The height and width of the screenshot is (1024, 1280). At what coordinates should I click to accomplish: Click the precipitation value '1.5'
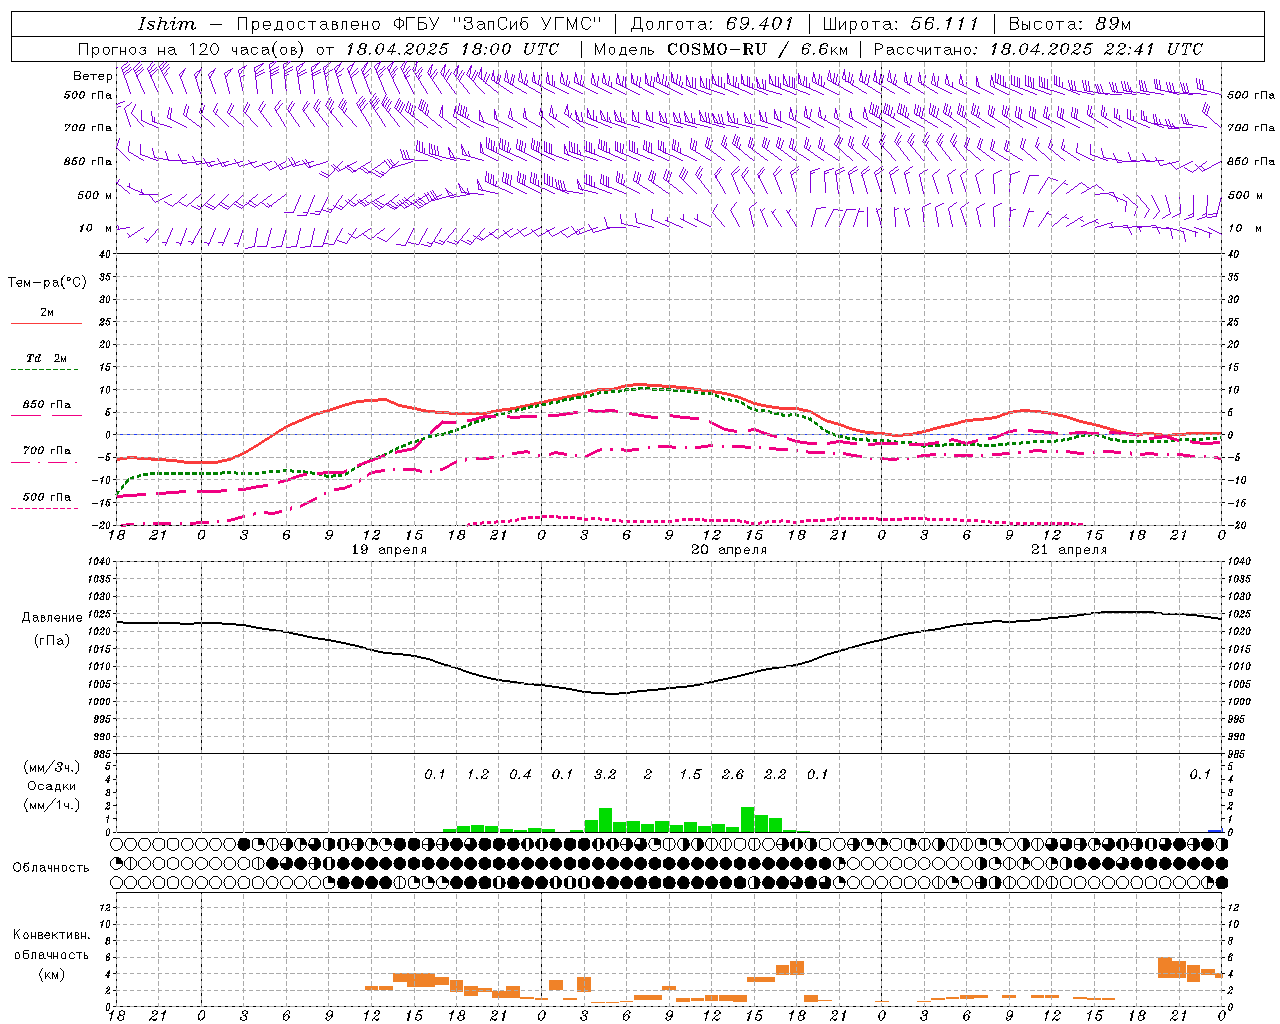(690, 775)
